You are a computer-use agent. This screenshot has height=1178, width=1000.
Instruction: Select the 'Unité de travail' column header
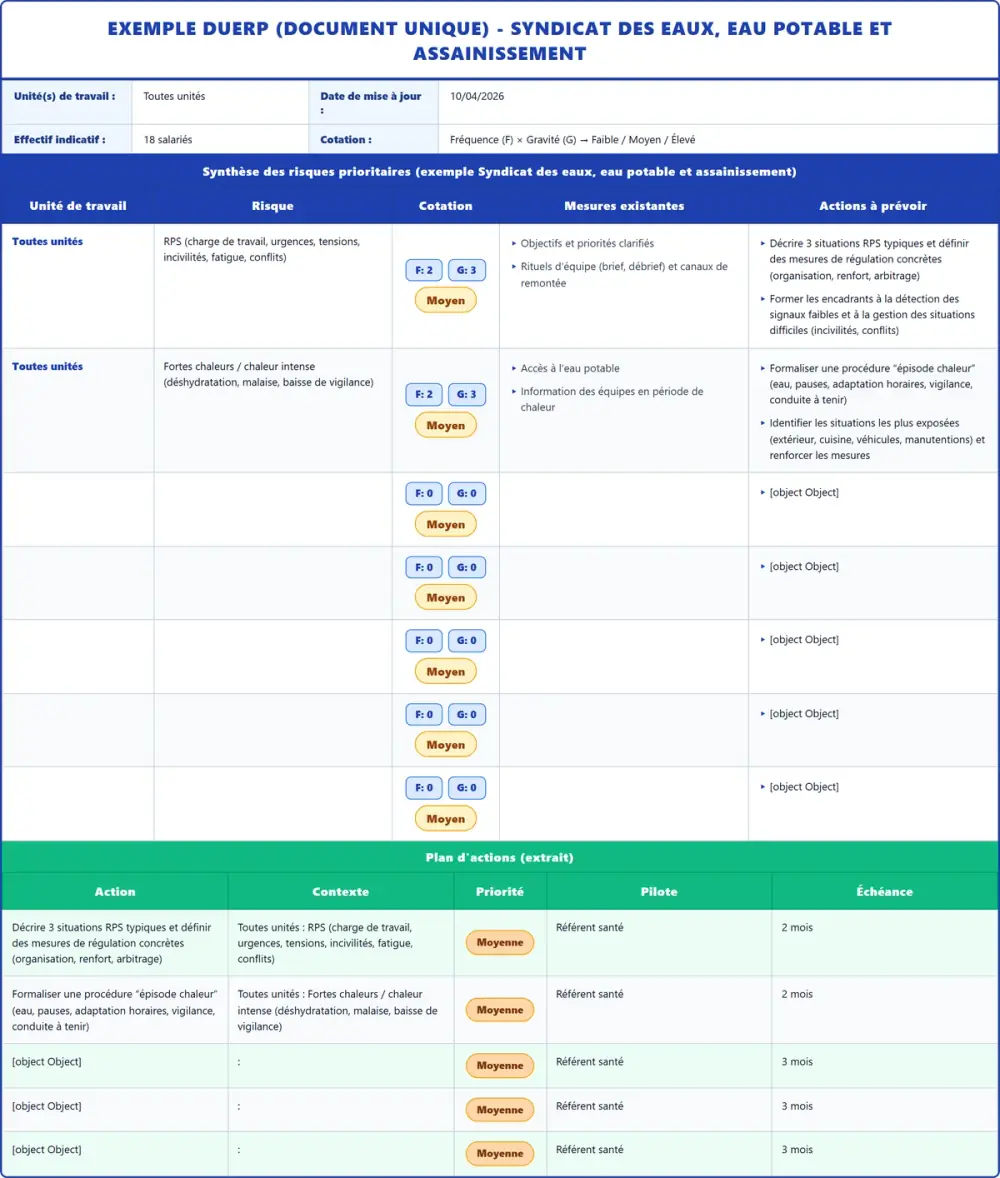78,206
